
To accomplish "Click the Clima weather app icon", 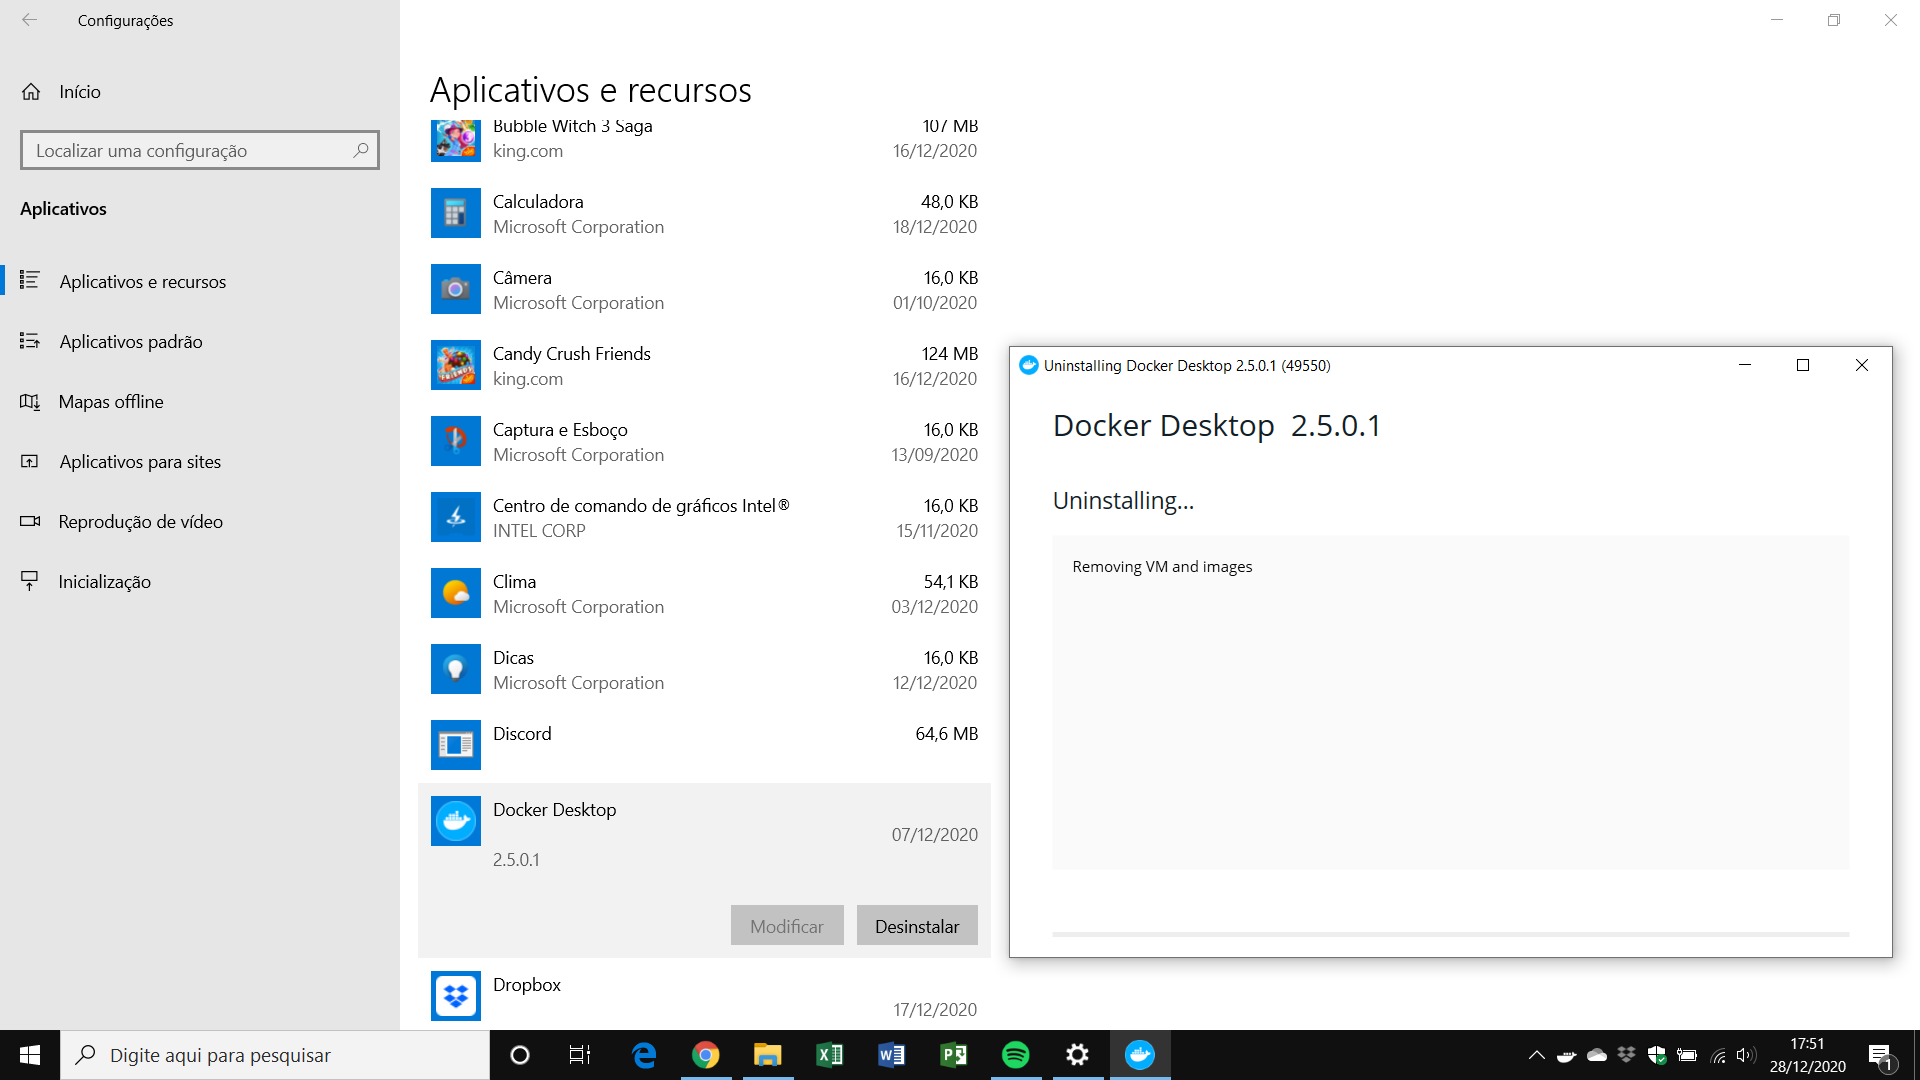I will tap(456, 593).
